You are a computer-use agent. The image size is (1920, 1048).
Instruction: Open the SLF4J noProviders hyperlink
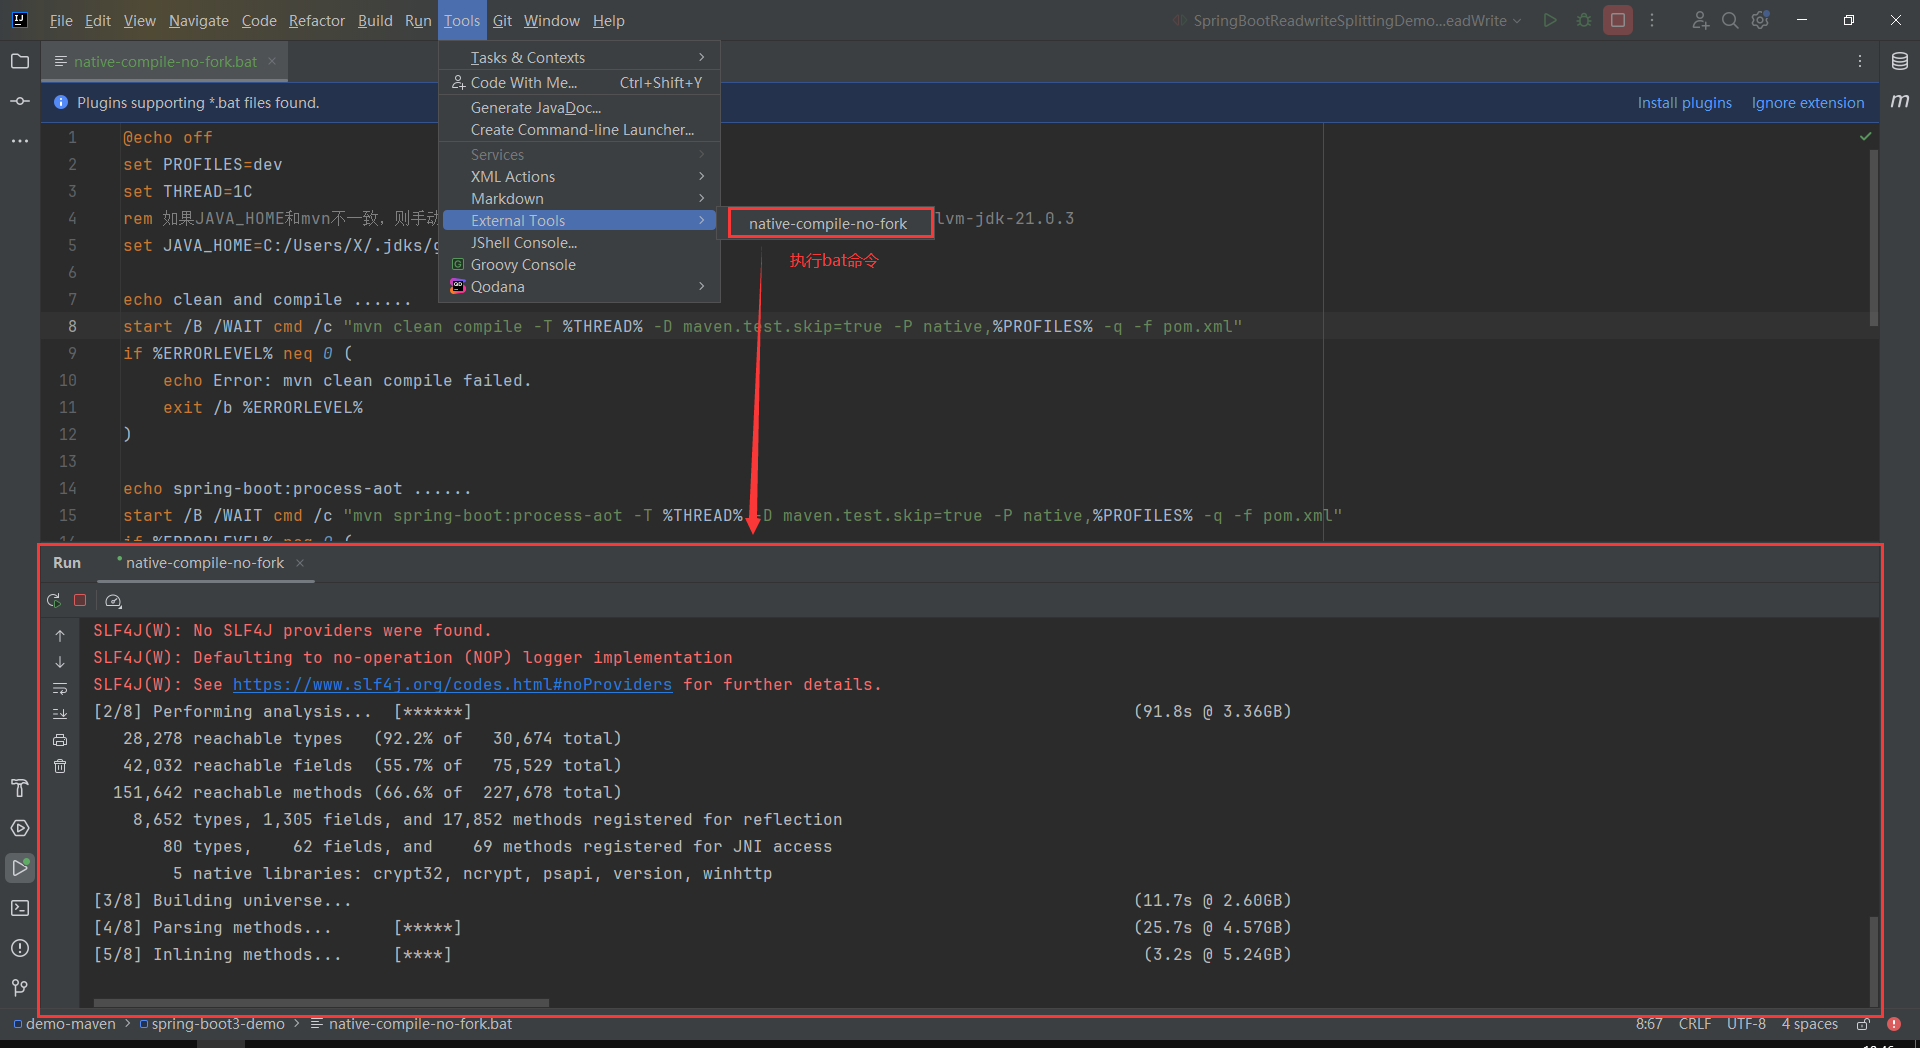(x=452, y=684)
